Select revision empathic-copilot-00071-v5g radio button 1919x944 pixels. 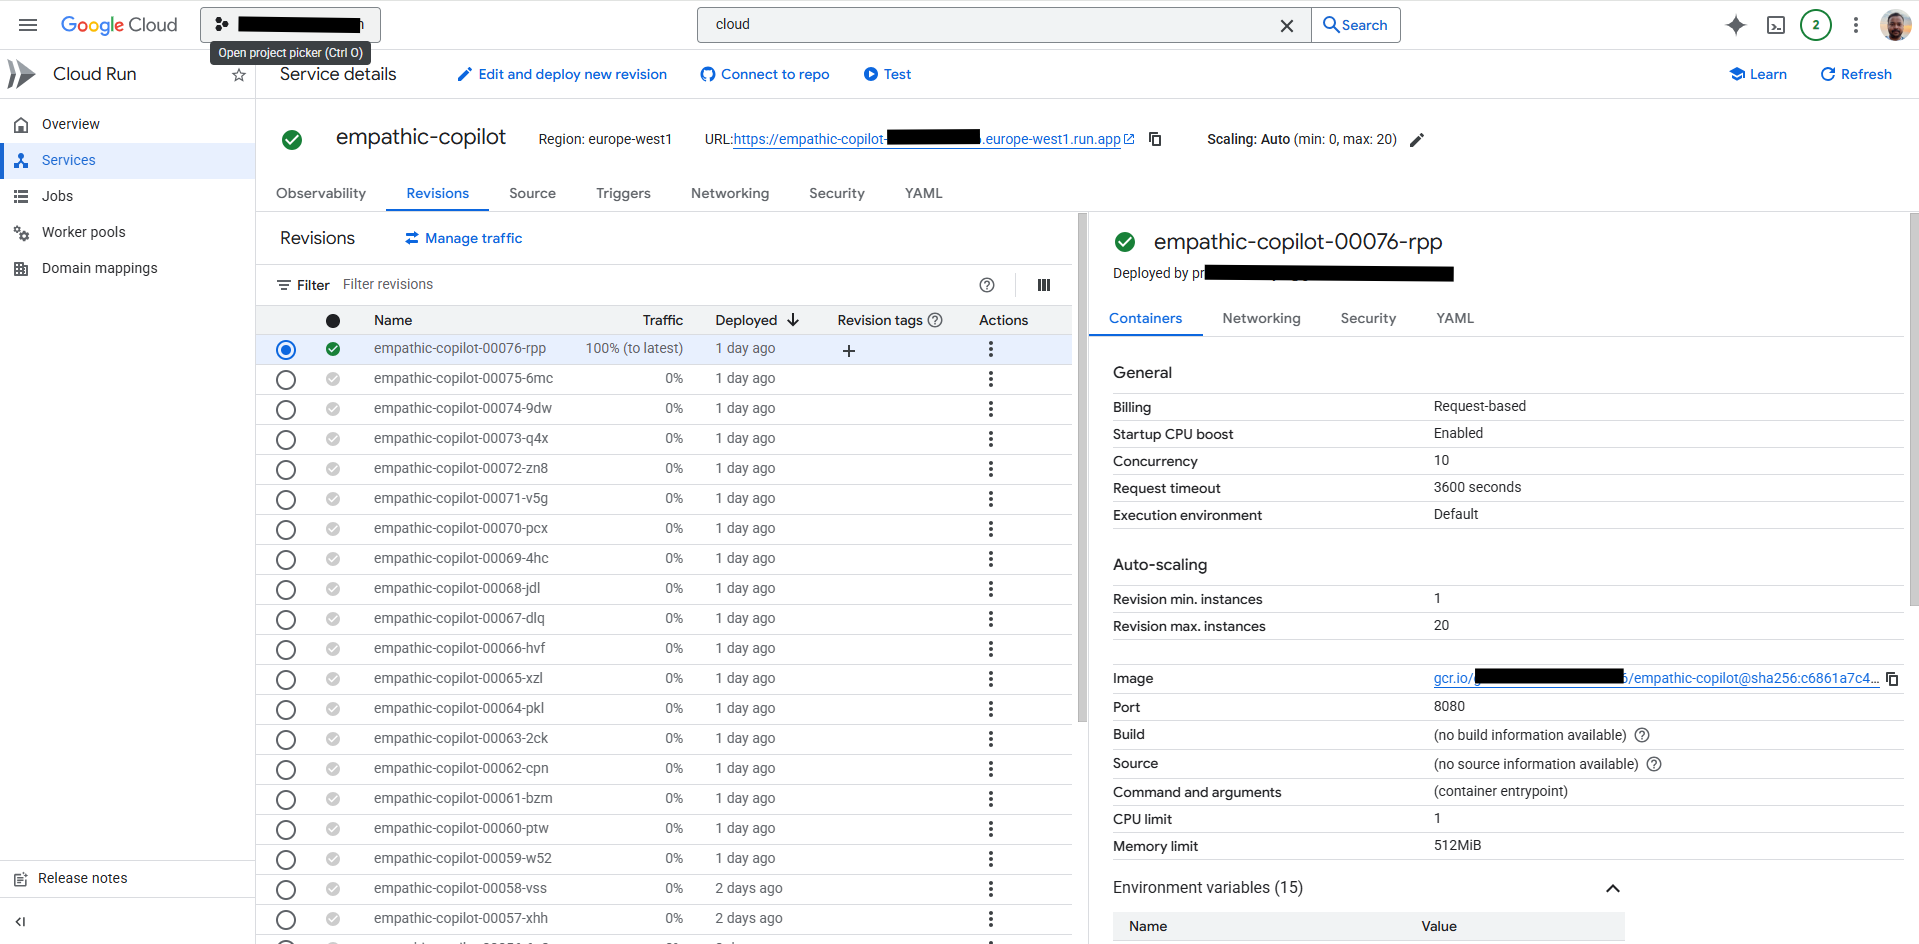[x=286, y=500]
